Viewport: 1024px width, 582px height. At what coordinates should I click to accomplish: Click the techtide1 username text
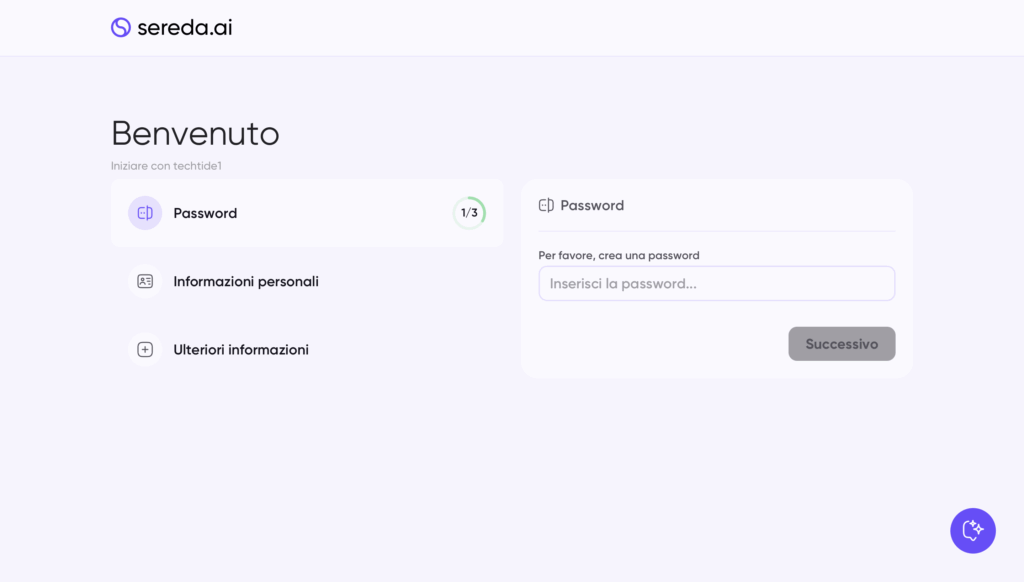point(199,166)
